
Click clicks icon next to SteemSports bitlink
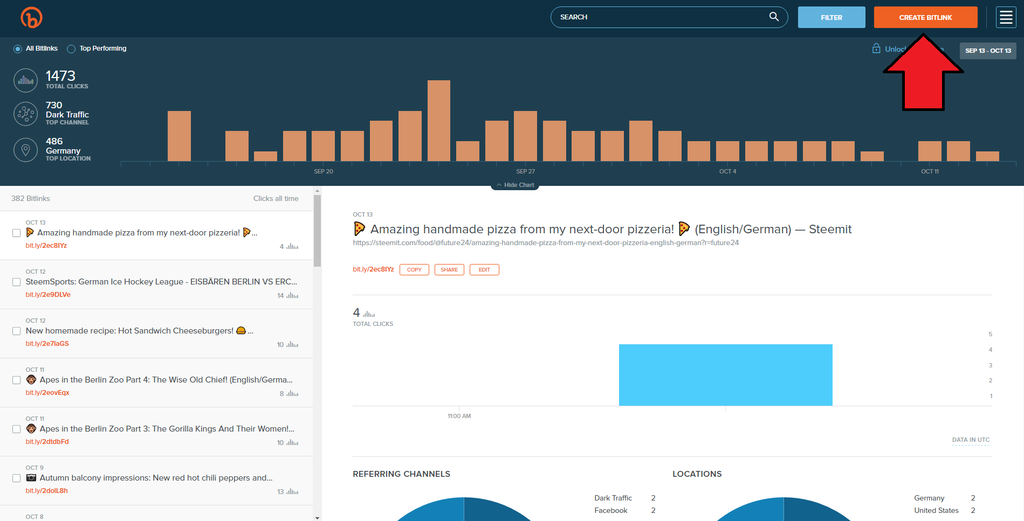coord(292,295)
